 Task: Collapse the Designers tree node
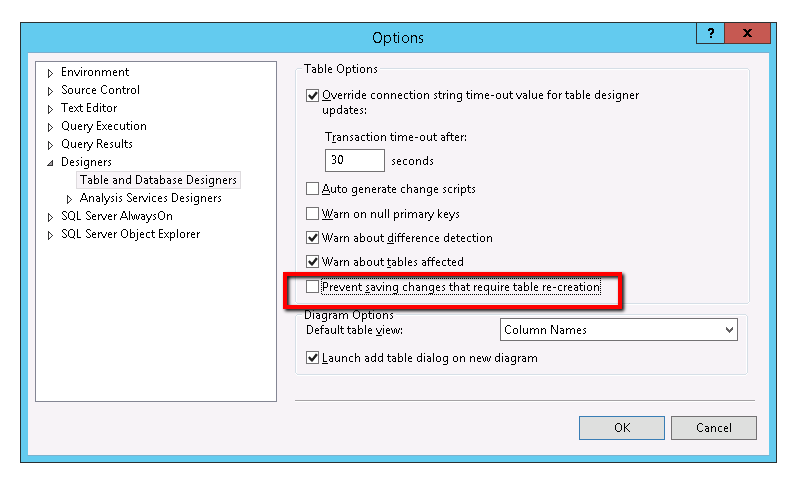50,163
